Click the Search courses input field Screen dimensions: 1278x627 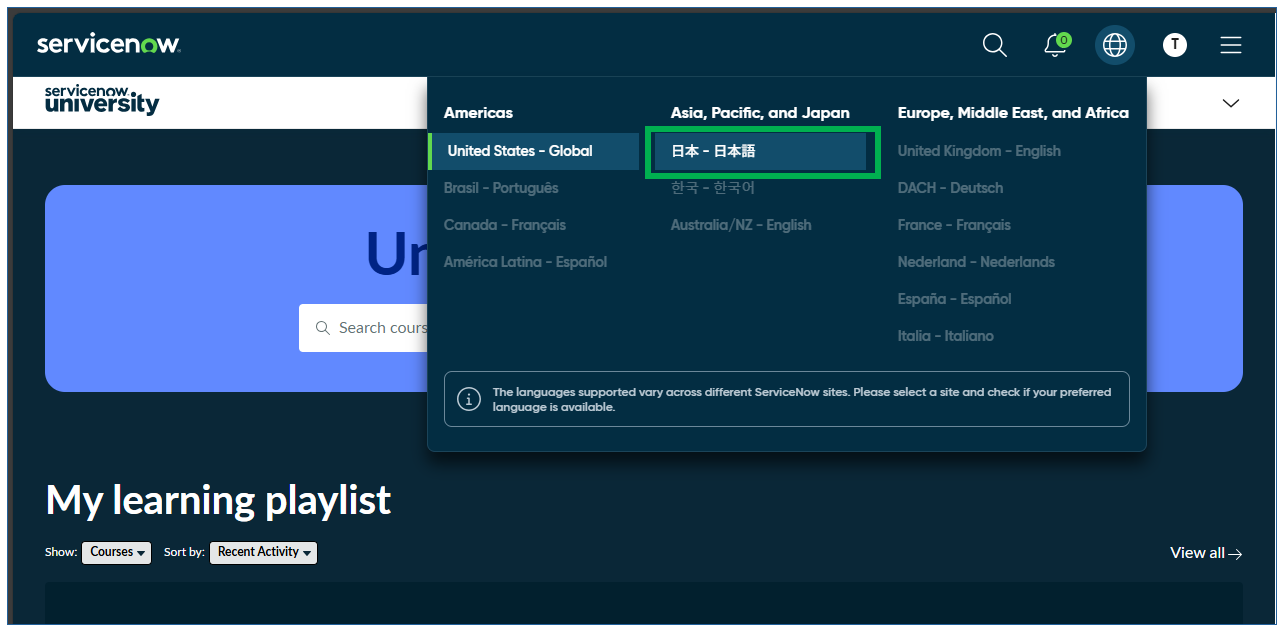pos(364,328)
